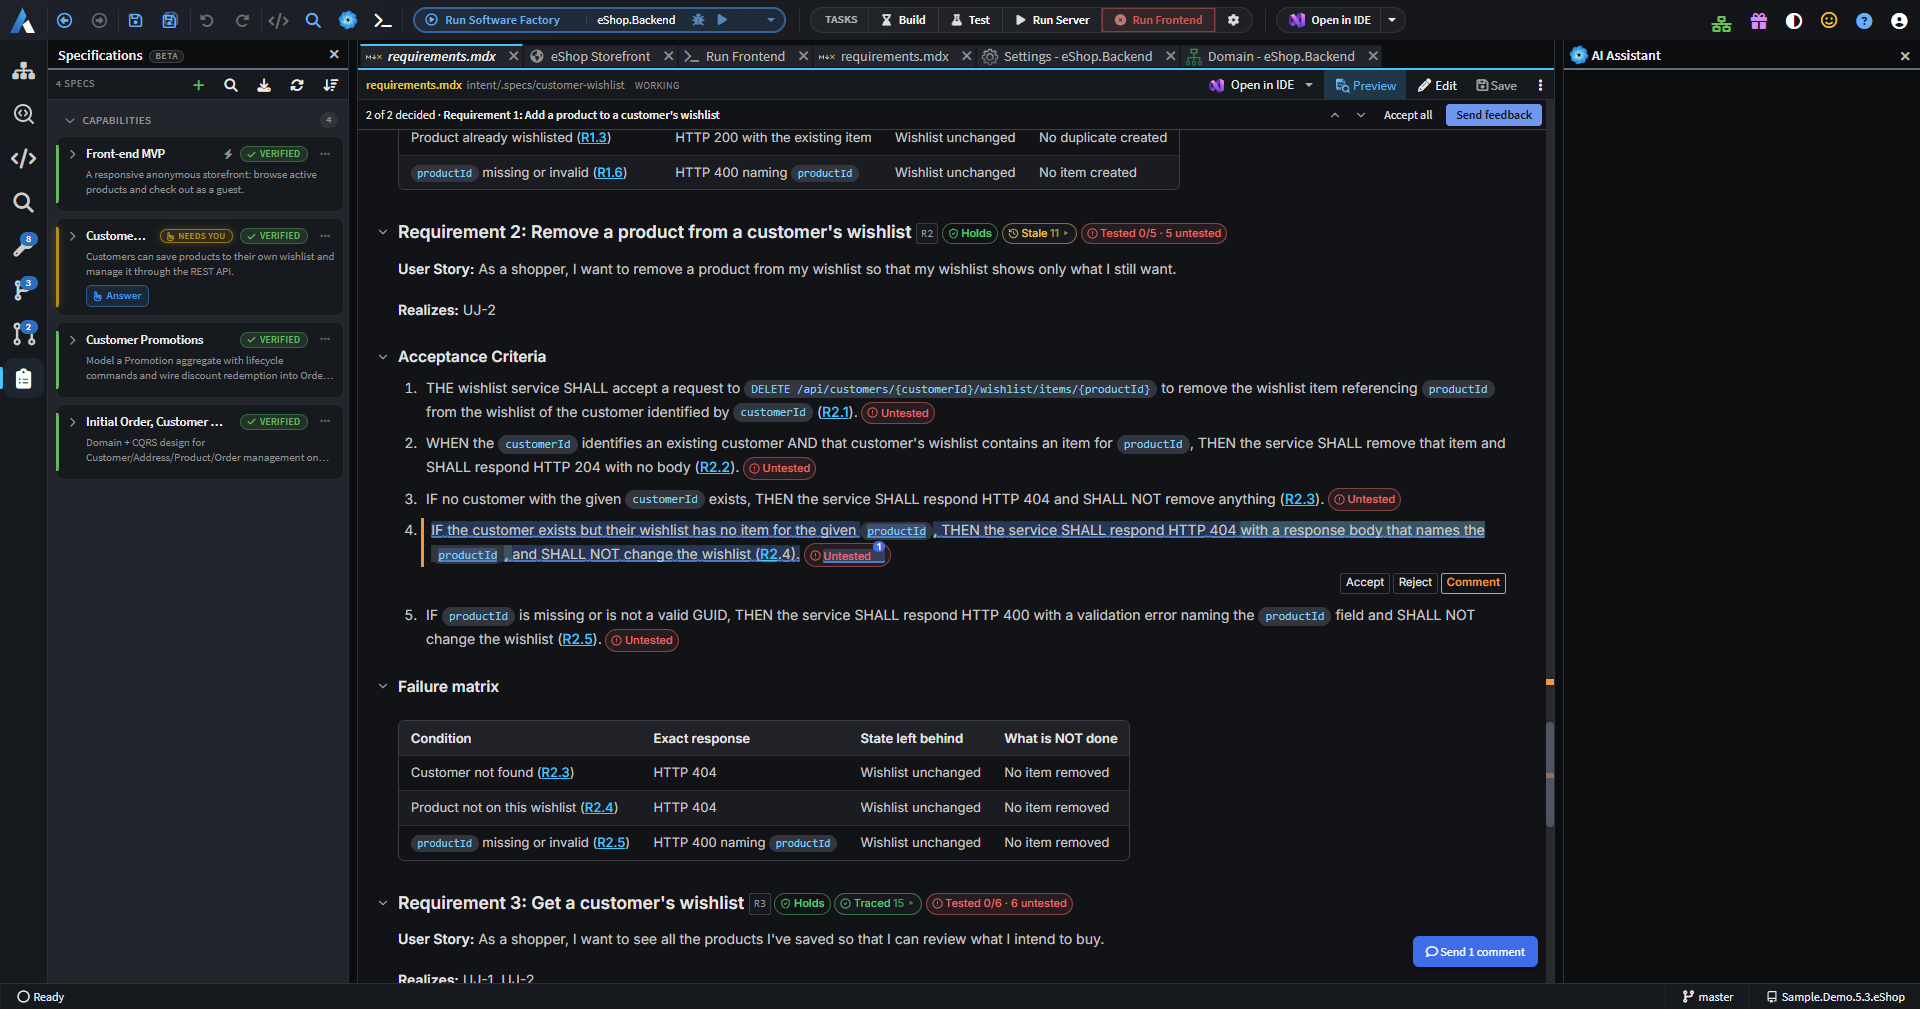Open the R2.3 link in Failure matrix

[556, 773]
